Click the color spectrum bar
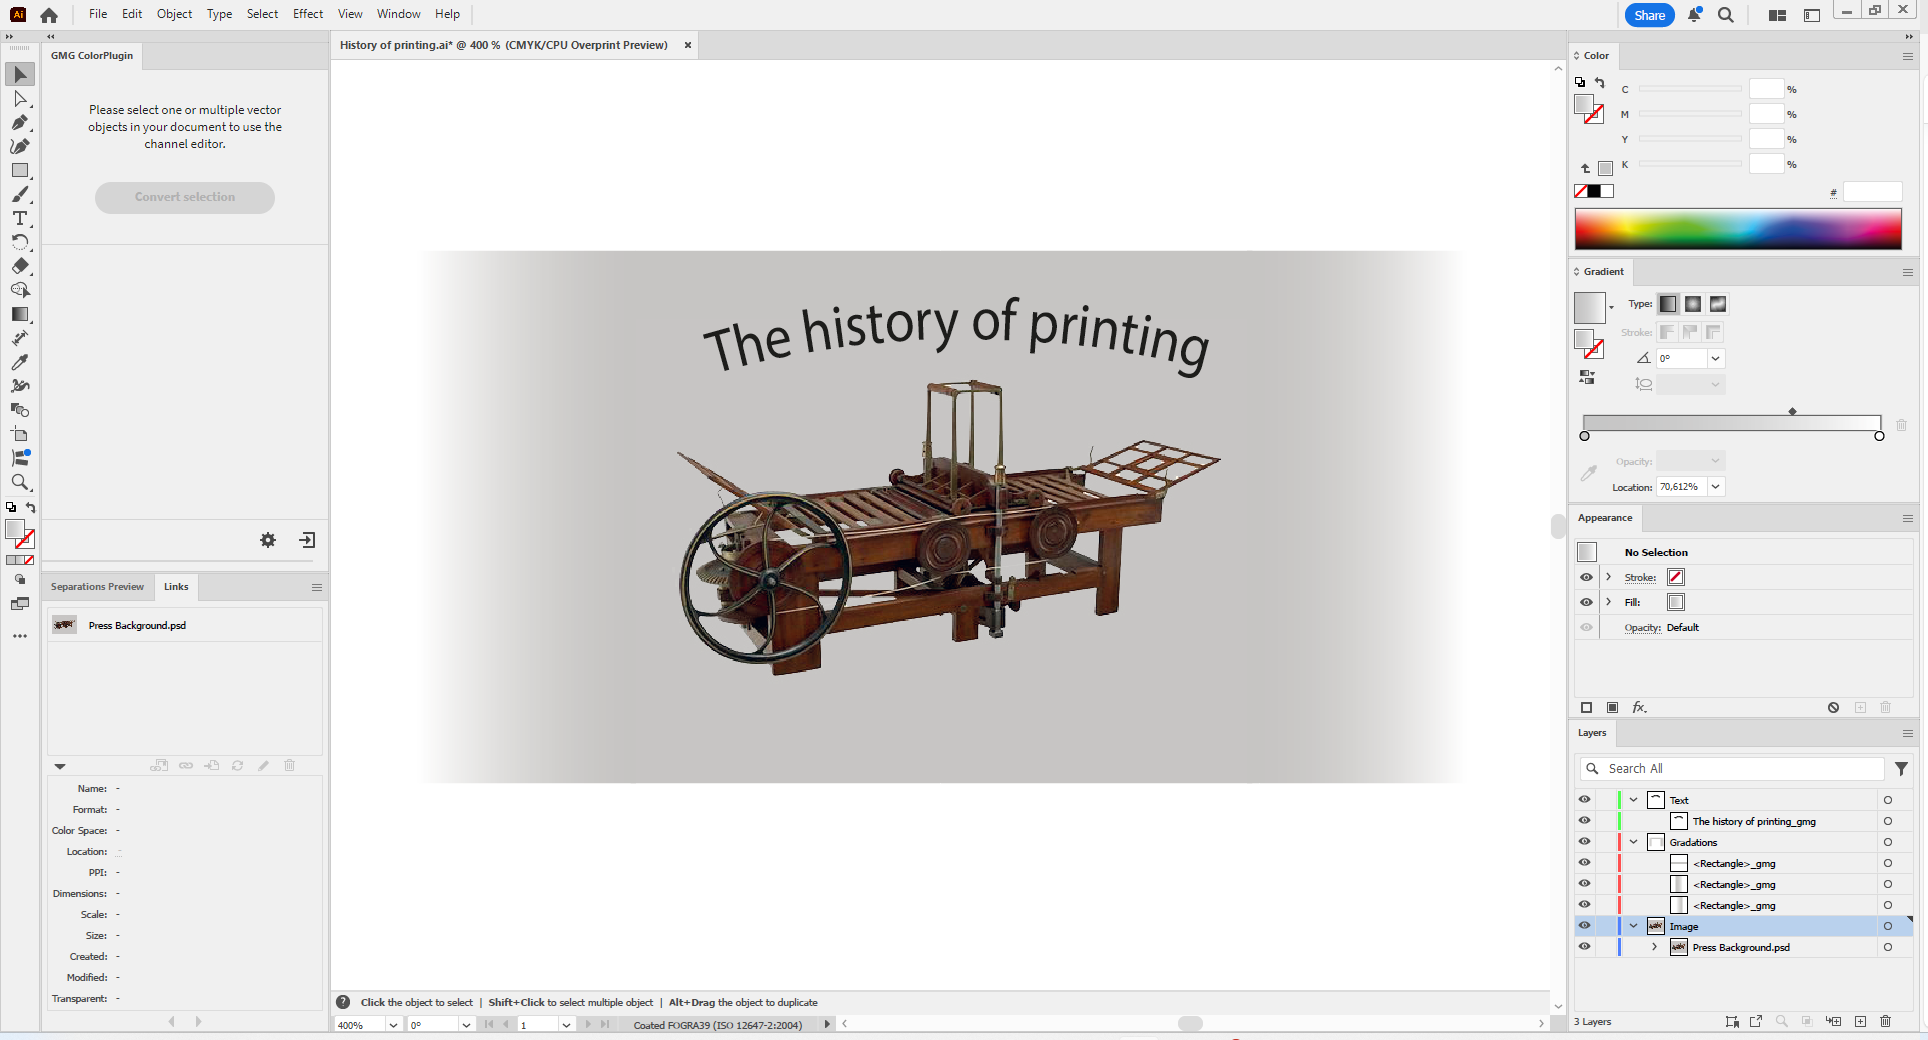This screenshot has width=1928, height=1040. 1737,229
